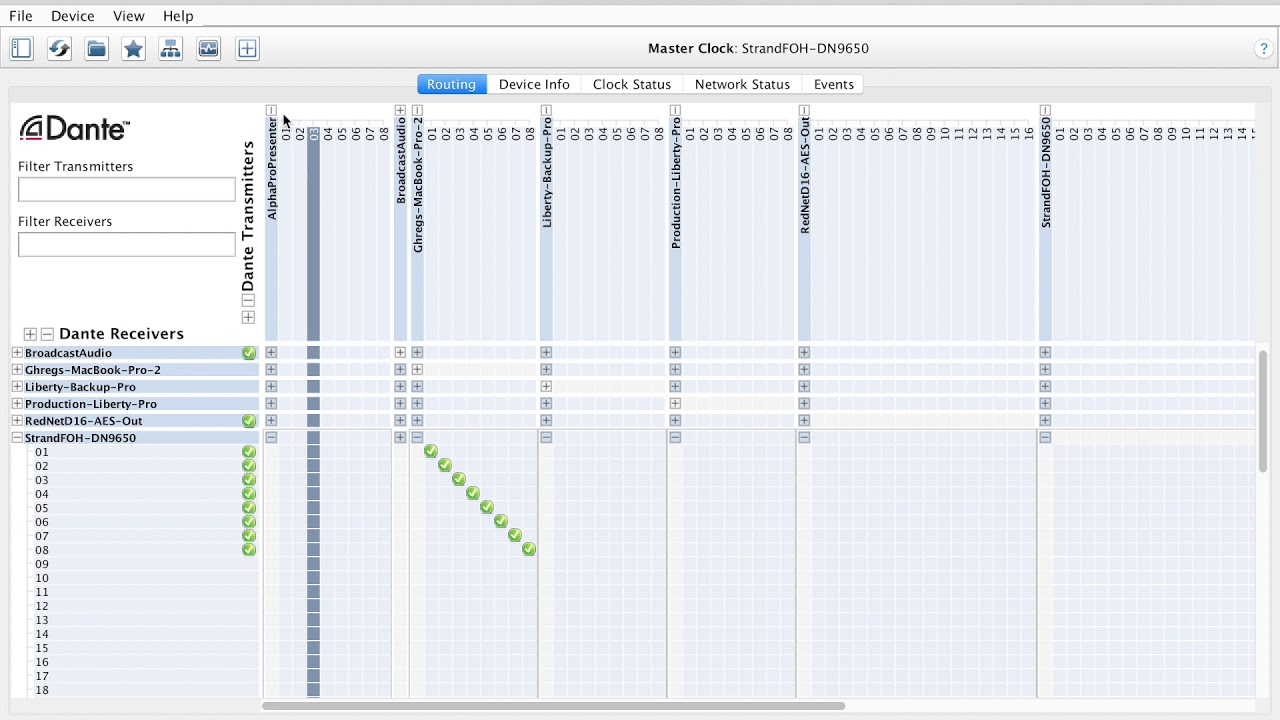Expand all Dante Receivers with plus button
The image size is (1280, 720).
[x=30, y=334]
